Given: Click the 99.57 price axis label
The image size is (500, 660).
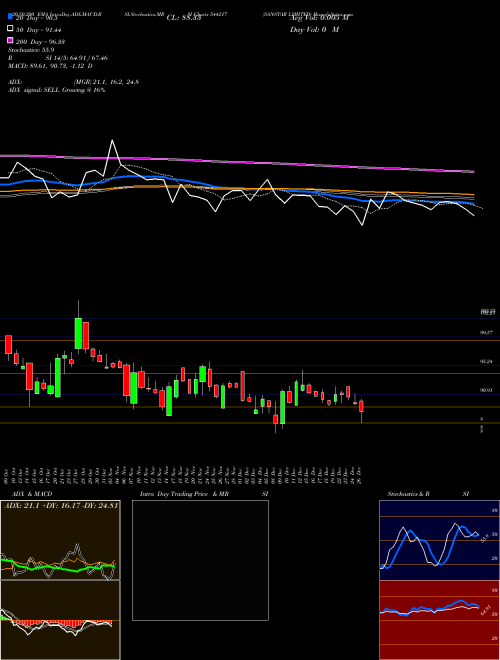Looking at the screenshot, I should 487,333.
